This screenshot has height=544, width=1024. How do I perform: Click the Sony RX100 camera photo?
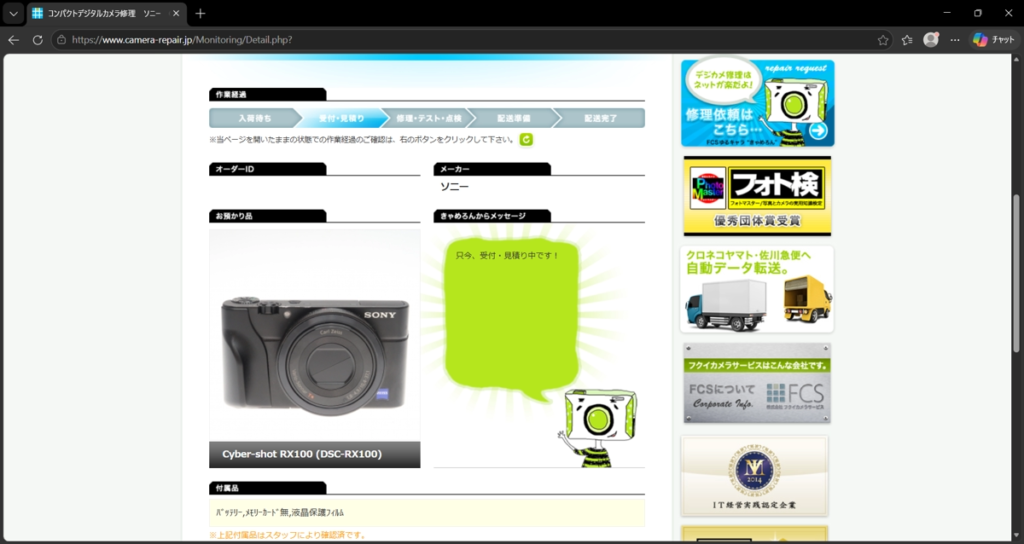[315, 335]
